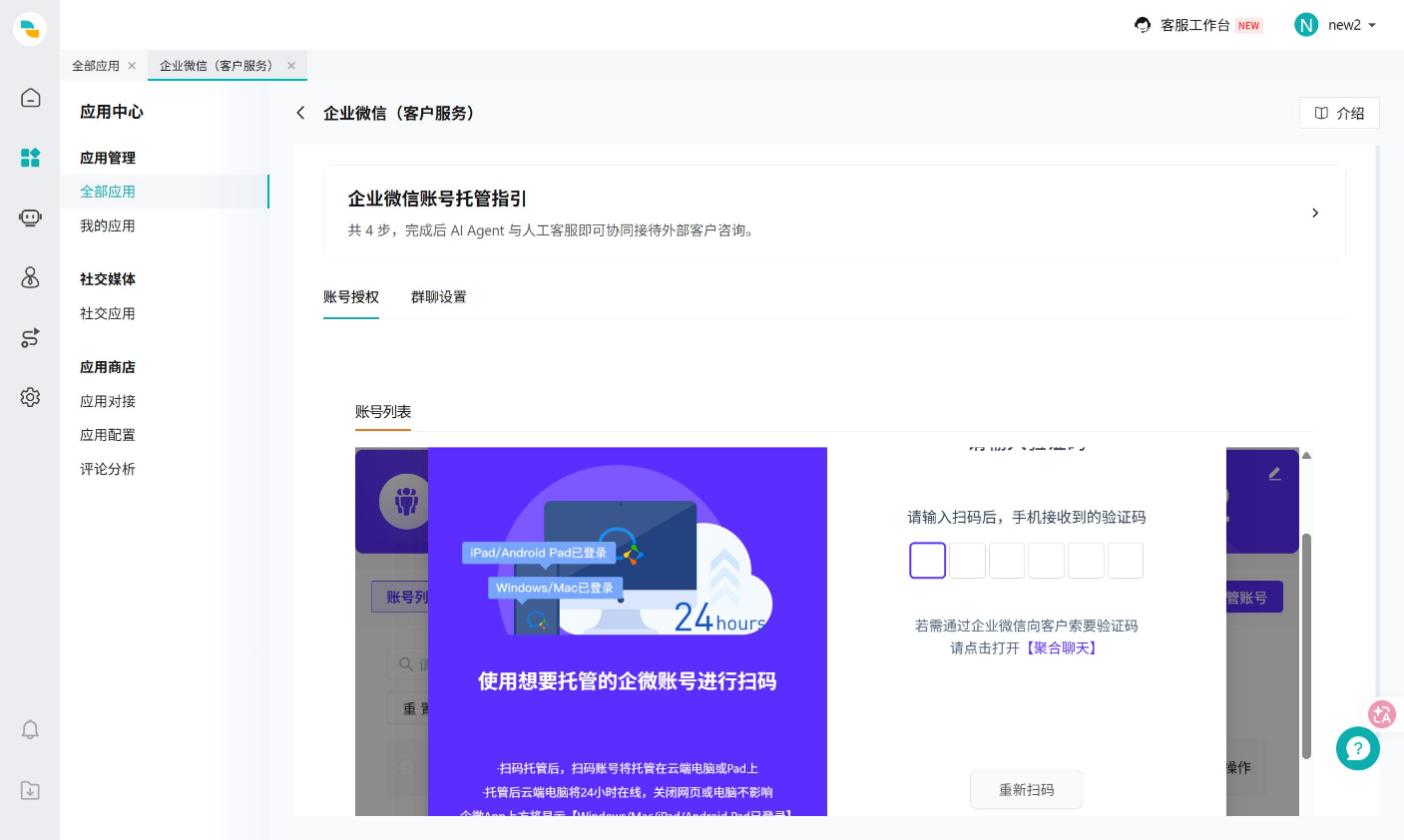The image size is (1404, 840).
Task: Open the download center icon
Action: coord(30,790)
